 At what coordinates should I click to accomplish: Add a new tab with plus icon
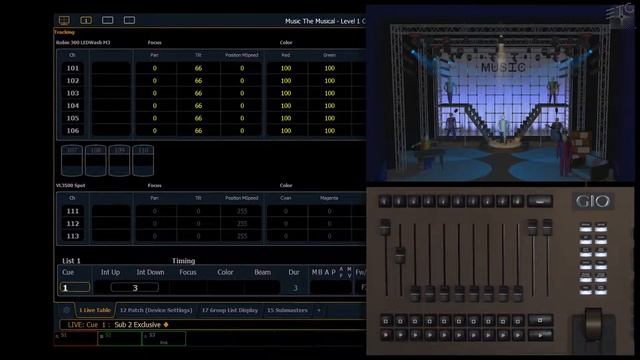319,310
